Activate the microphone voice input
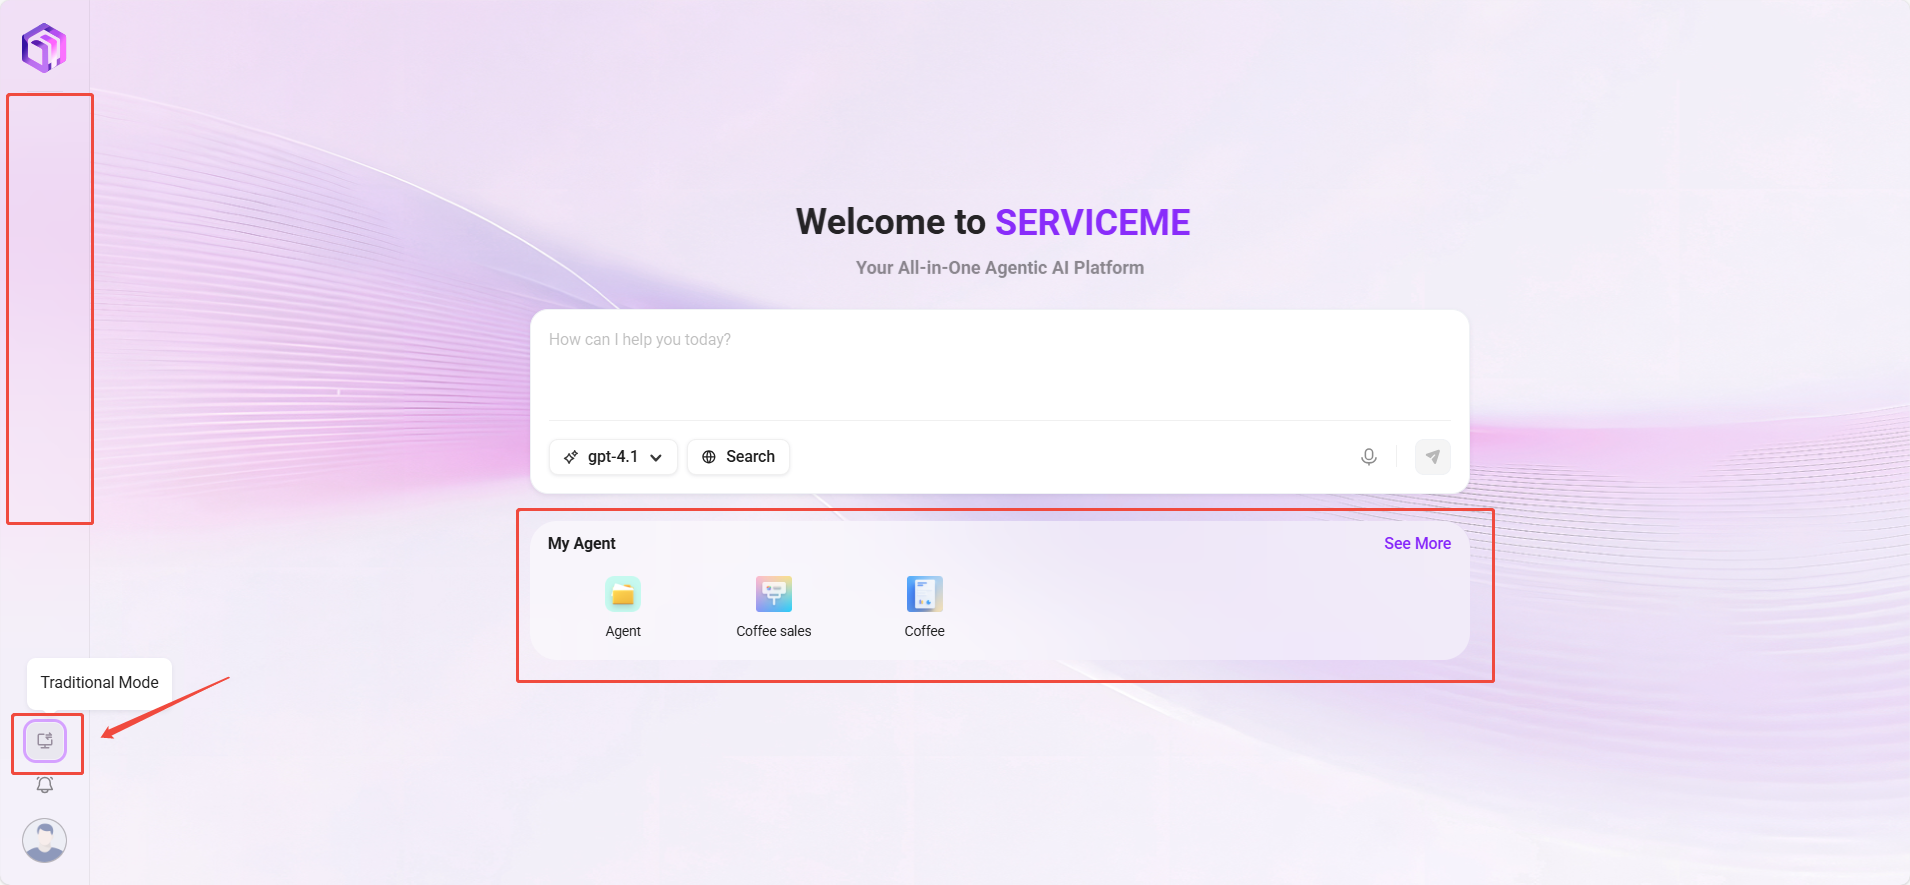Screen dimensions: 1910x885 [x=1368, y=457]
